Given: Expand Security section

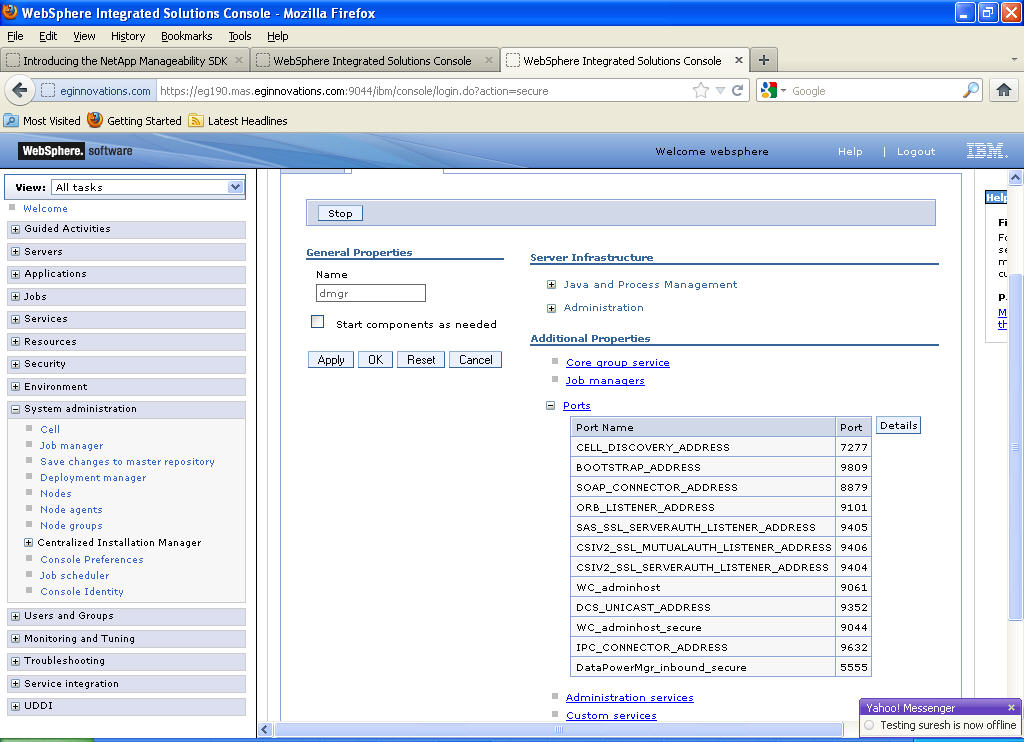Looking at the screenshot, I should coord(16,364).
